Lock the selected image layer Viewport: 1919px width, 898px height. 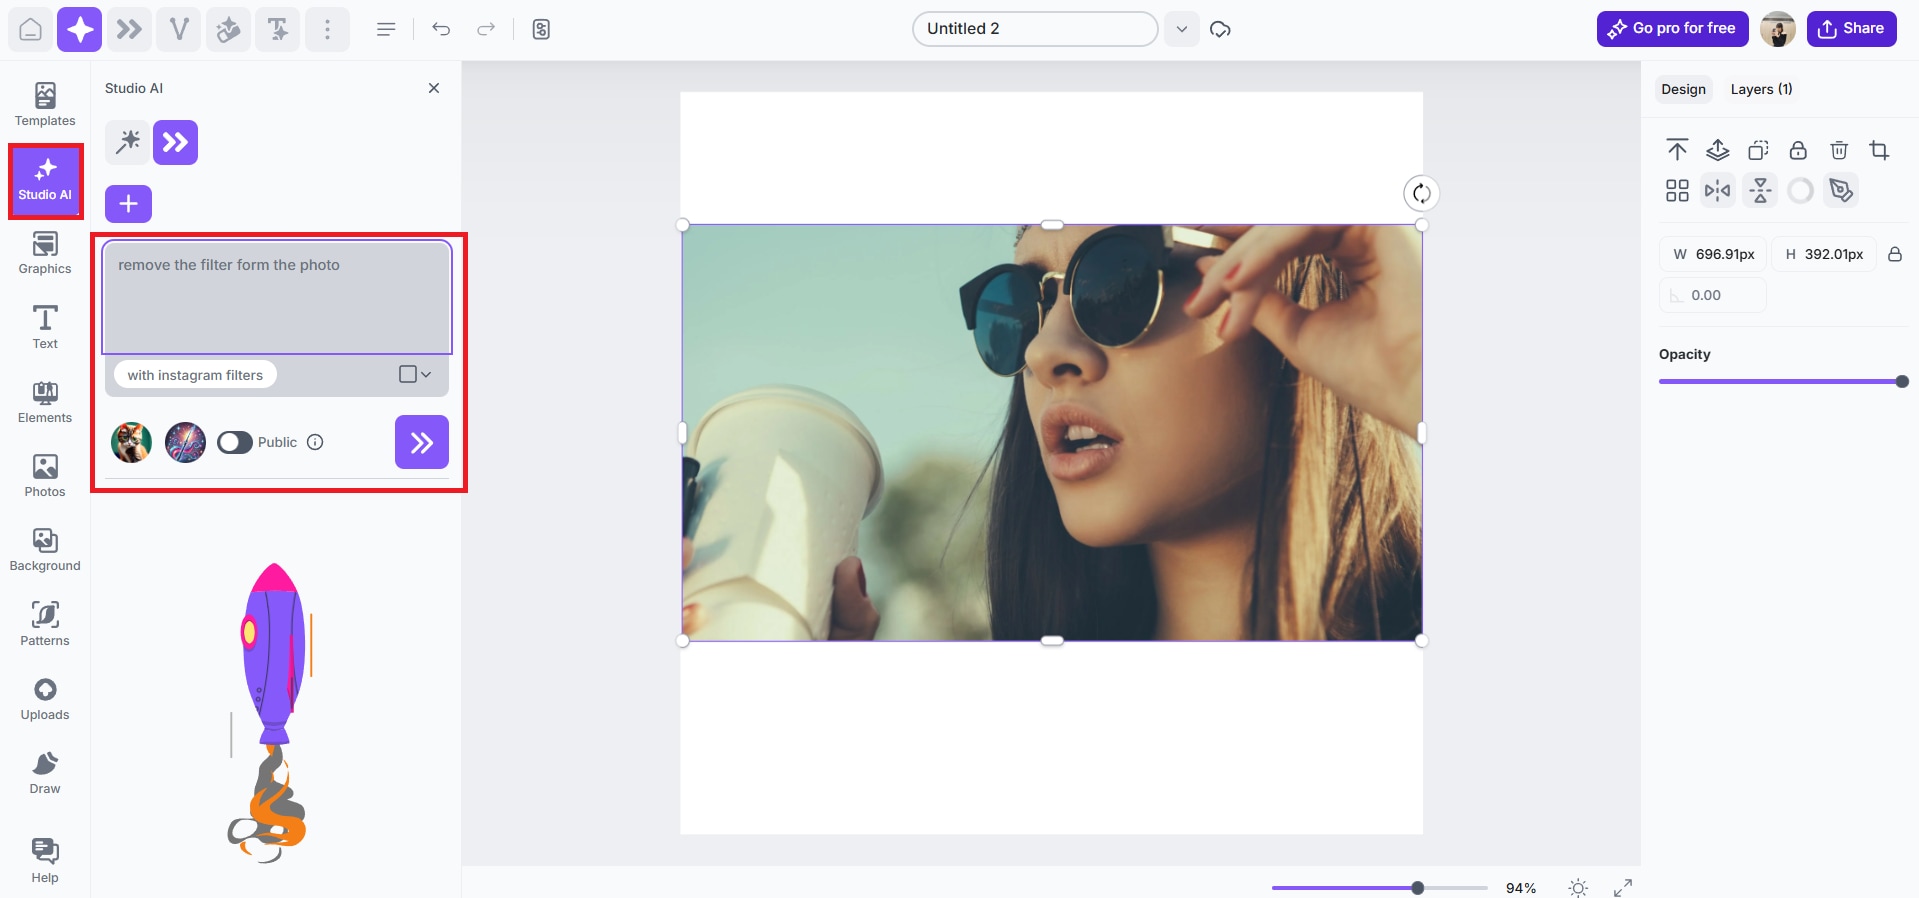click(x=1798, y=150)
